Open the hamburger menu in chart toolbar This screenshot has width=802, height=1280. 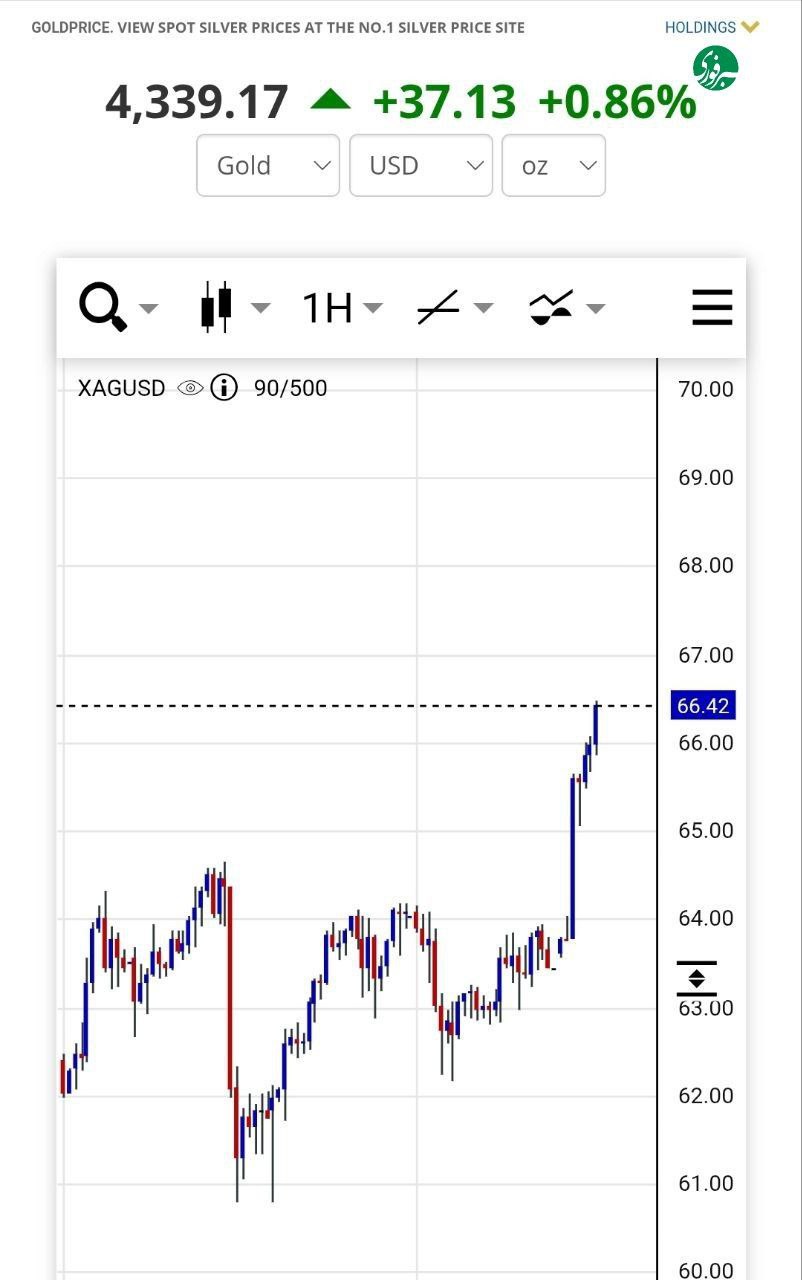click(x=712, y=307)
